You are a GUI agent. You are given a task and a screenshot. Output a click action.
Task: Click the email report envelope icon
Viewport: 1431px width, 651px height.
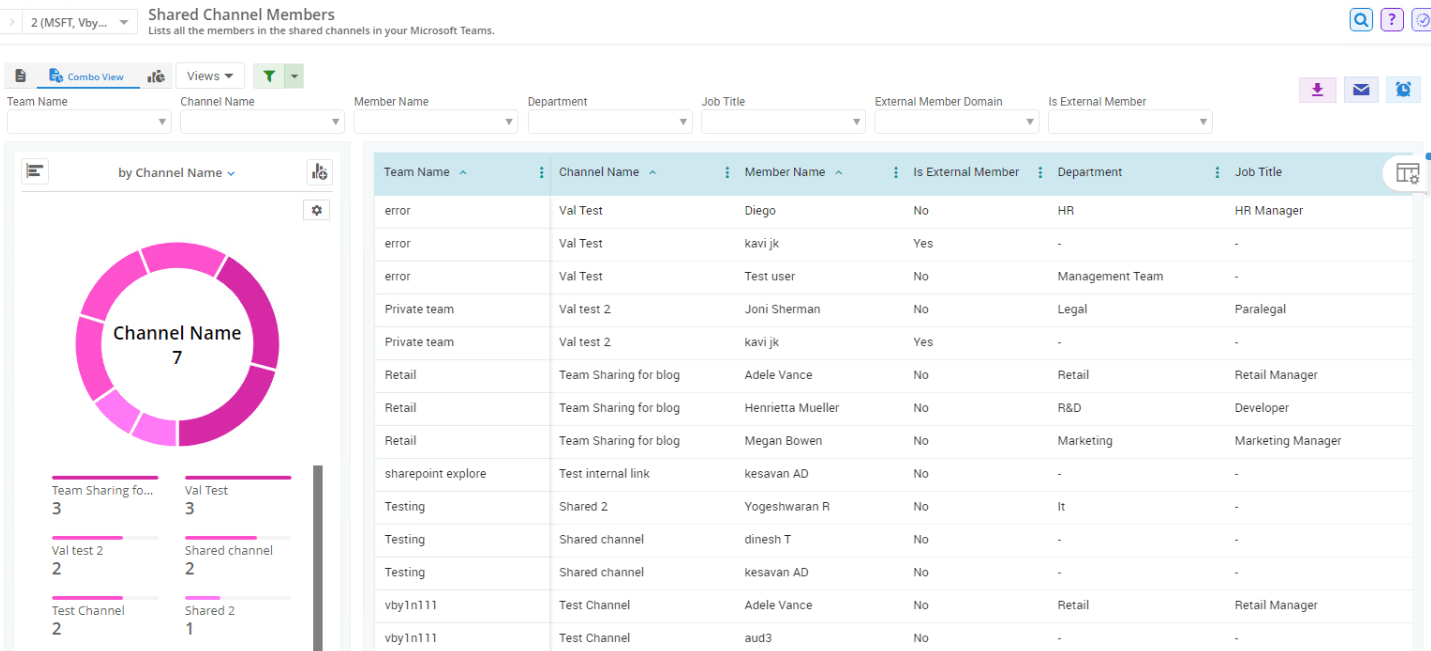pos(1360,90)
